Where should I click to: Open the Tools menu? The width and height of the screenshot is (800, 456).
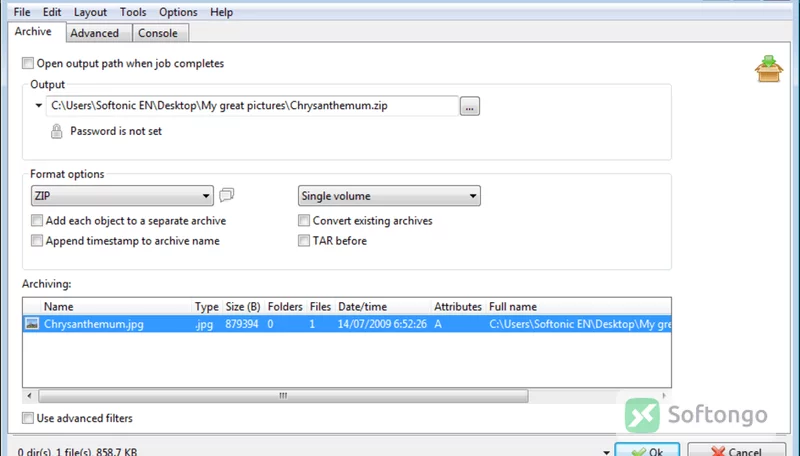point(133,12)
